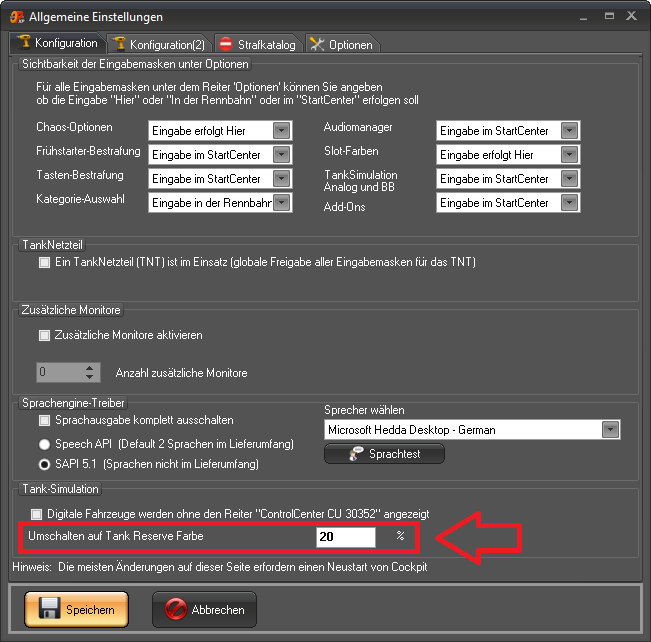Click the 'Anzahl zusätzliche Monitore' label
The image size is (651, 642).
click(181, 373)
